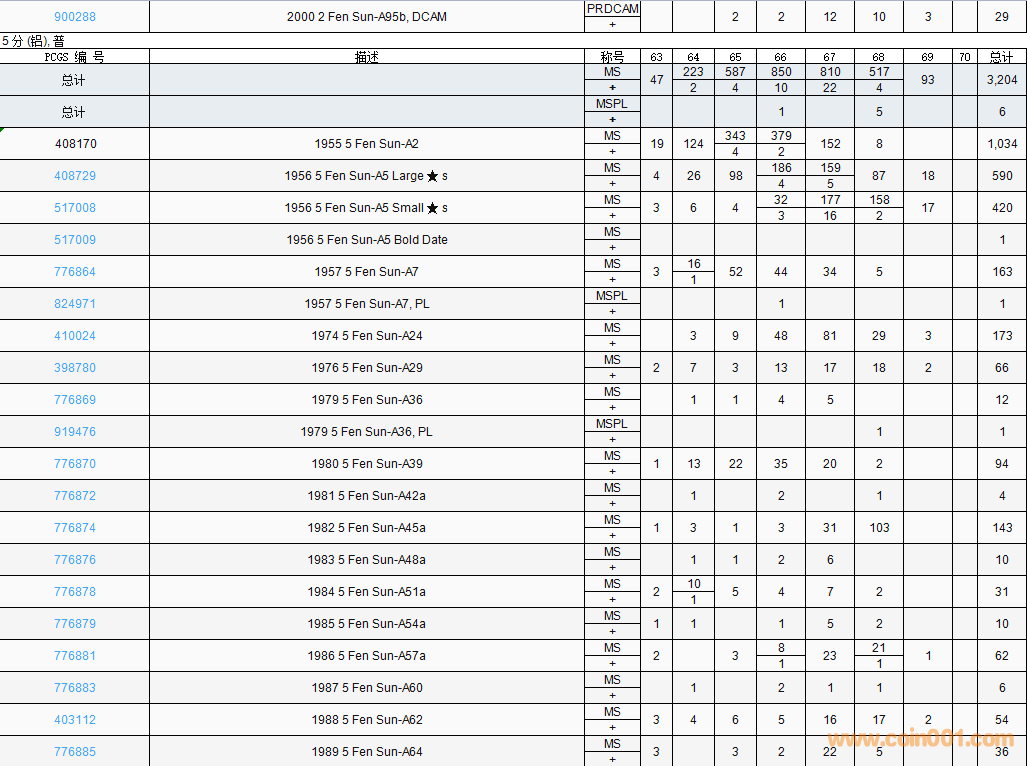Open the 517008 coin number link

pyautogui.click(x=75, y=208)
